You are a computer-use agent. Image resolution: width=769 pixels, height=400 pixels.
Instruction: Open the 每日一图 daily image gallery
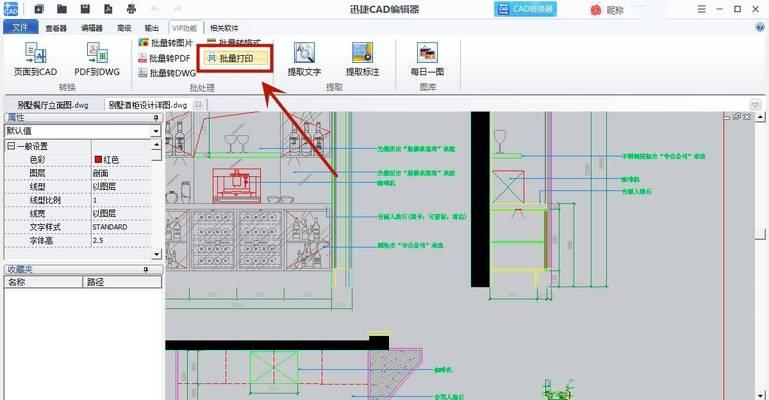[427, 59]
